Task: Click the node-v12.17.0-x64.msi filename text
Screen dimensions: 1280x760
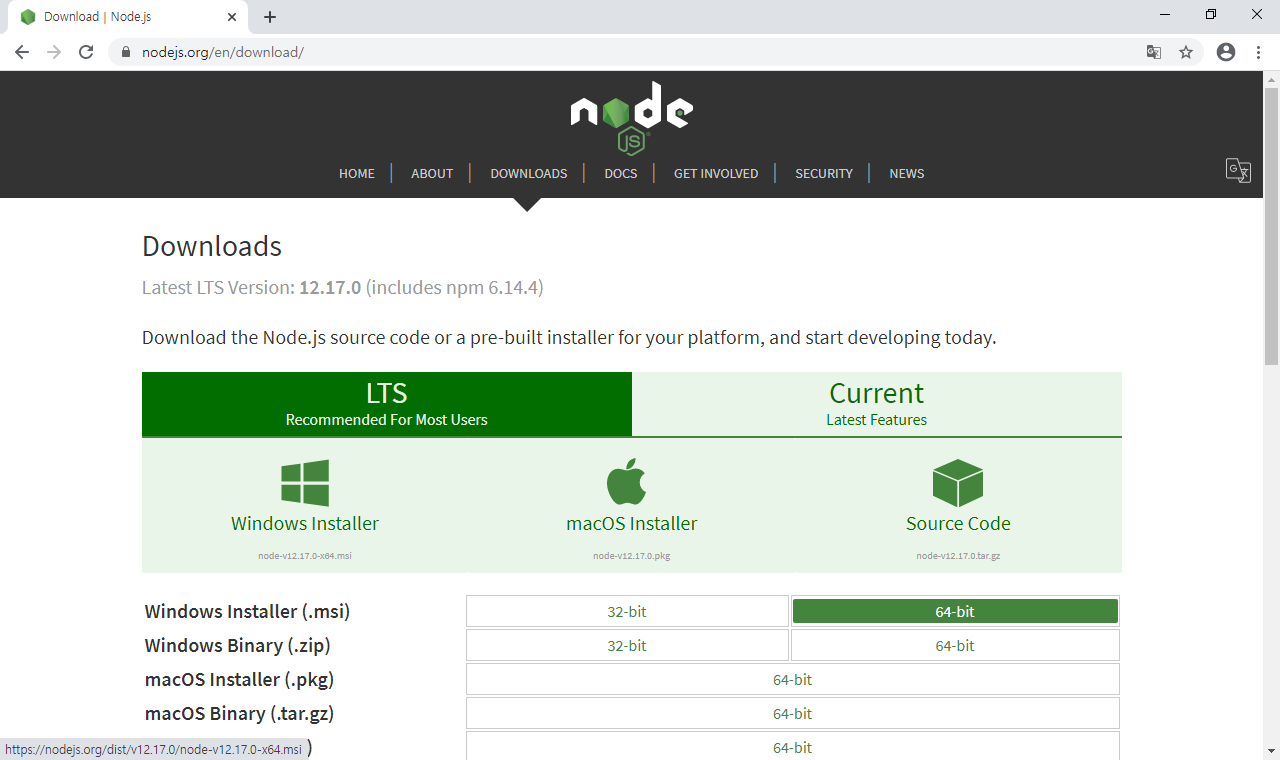Action: [305, 556]
